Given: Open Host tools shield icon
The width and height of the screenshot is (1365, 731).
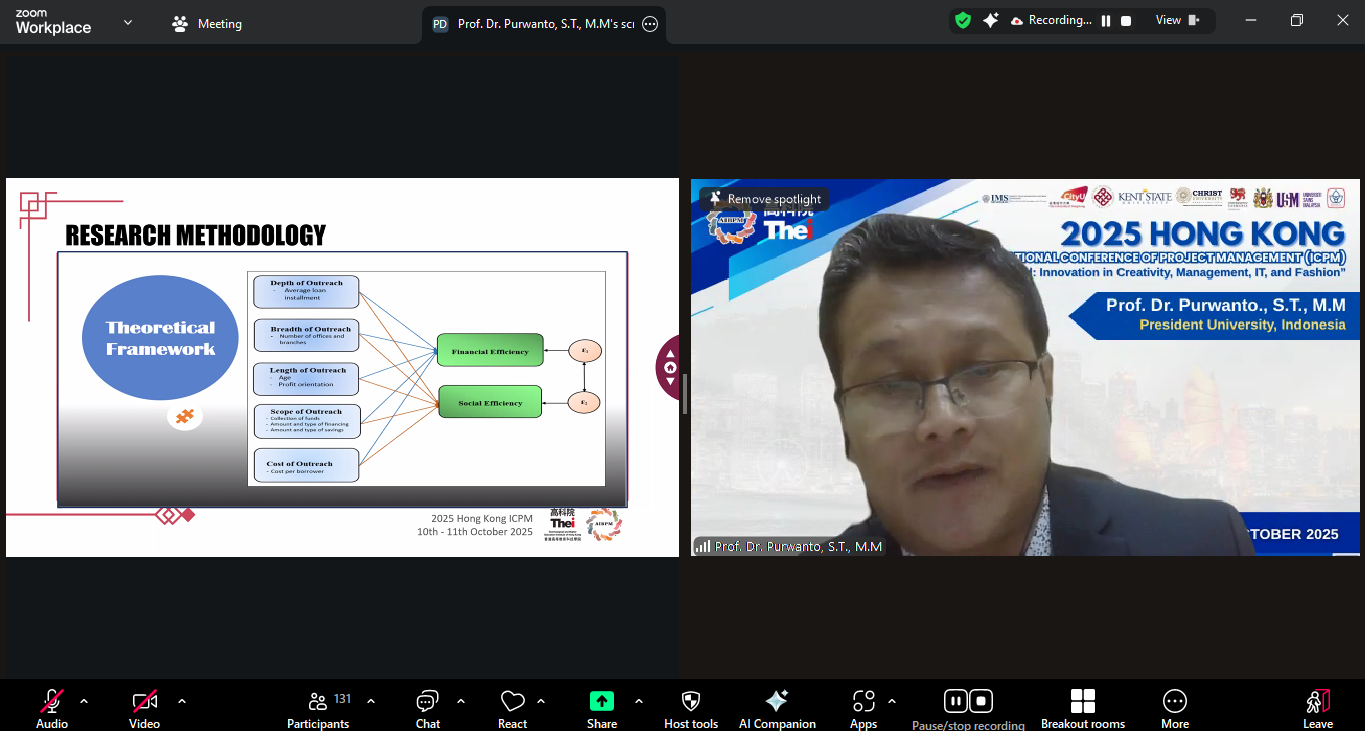Looking at the screenshot, I should pos(690,702).
